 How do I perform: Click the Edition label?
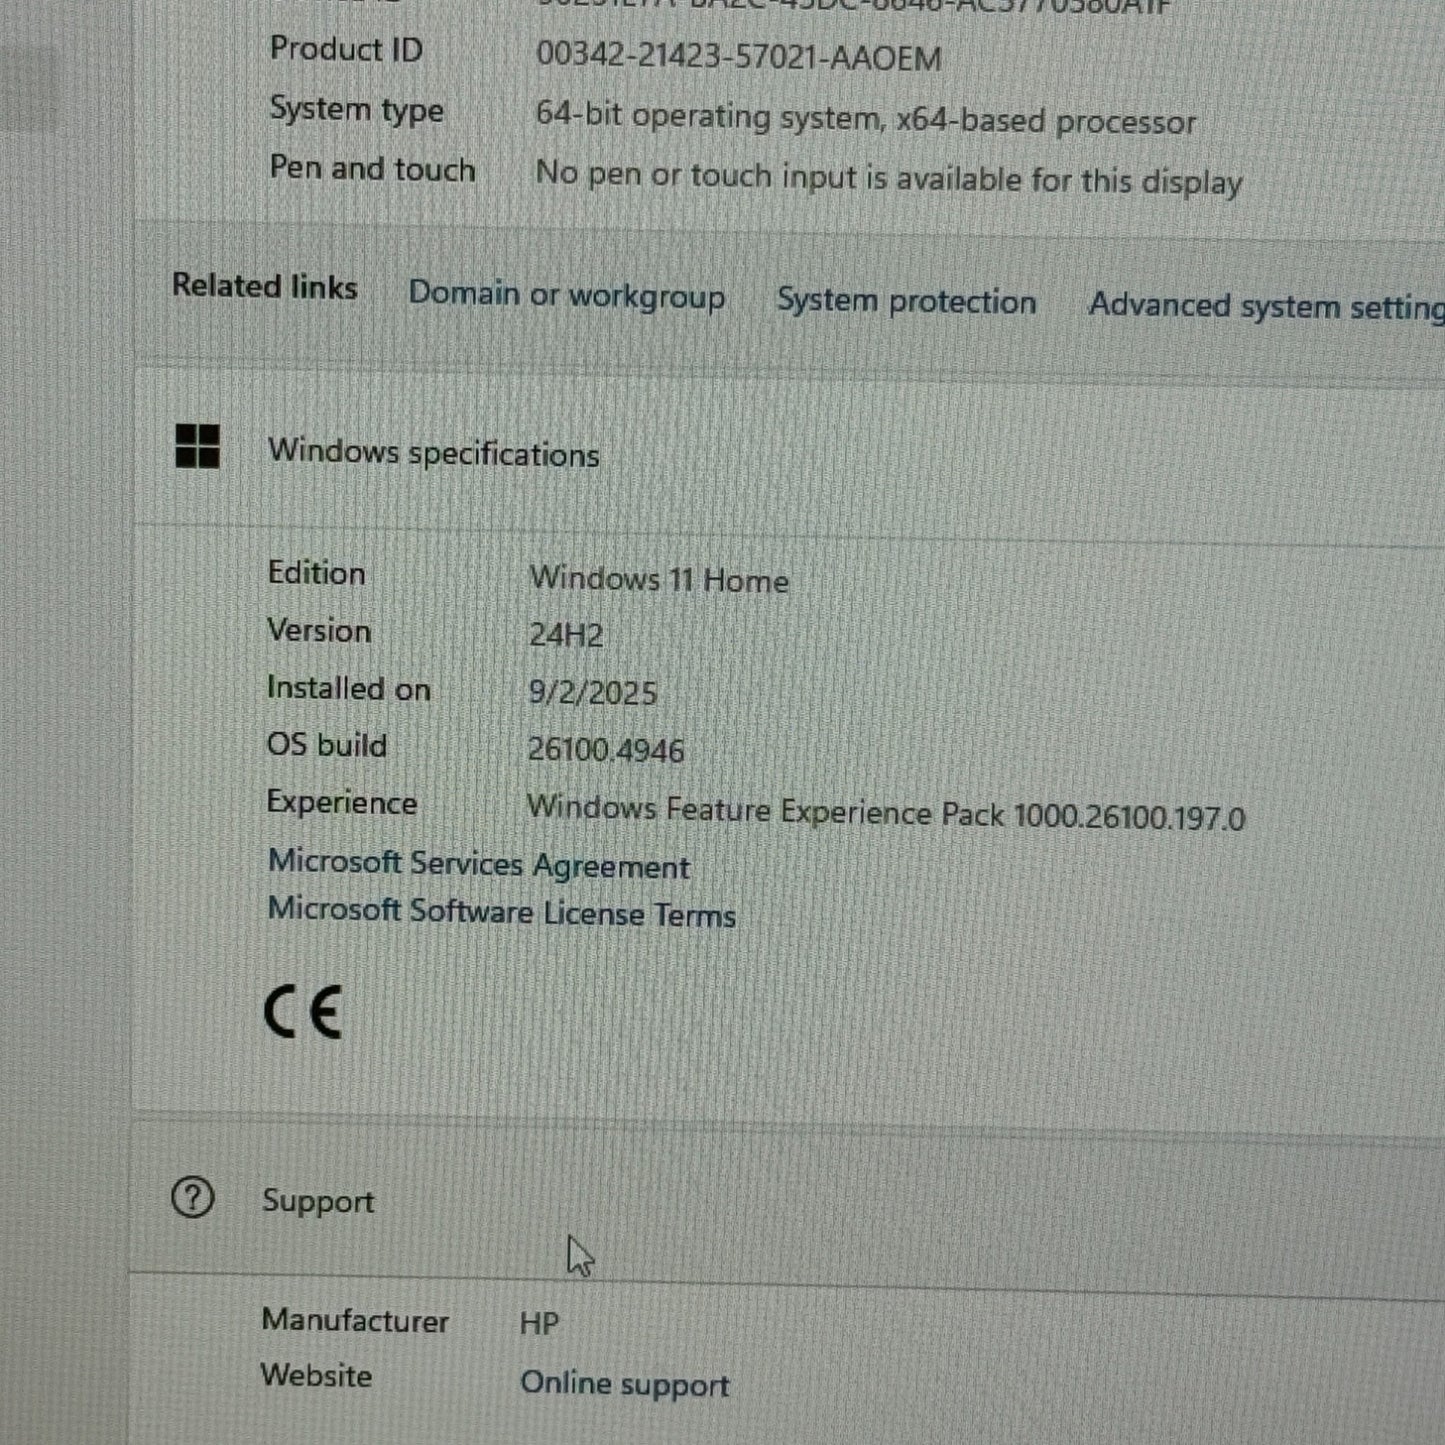click(316, 573)
